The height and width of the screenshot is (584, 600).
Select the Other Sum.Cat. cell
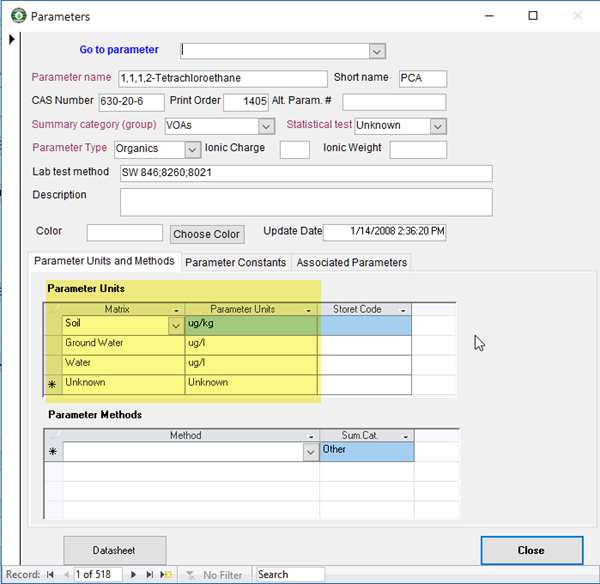pos(367,452)
